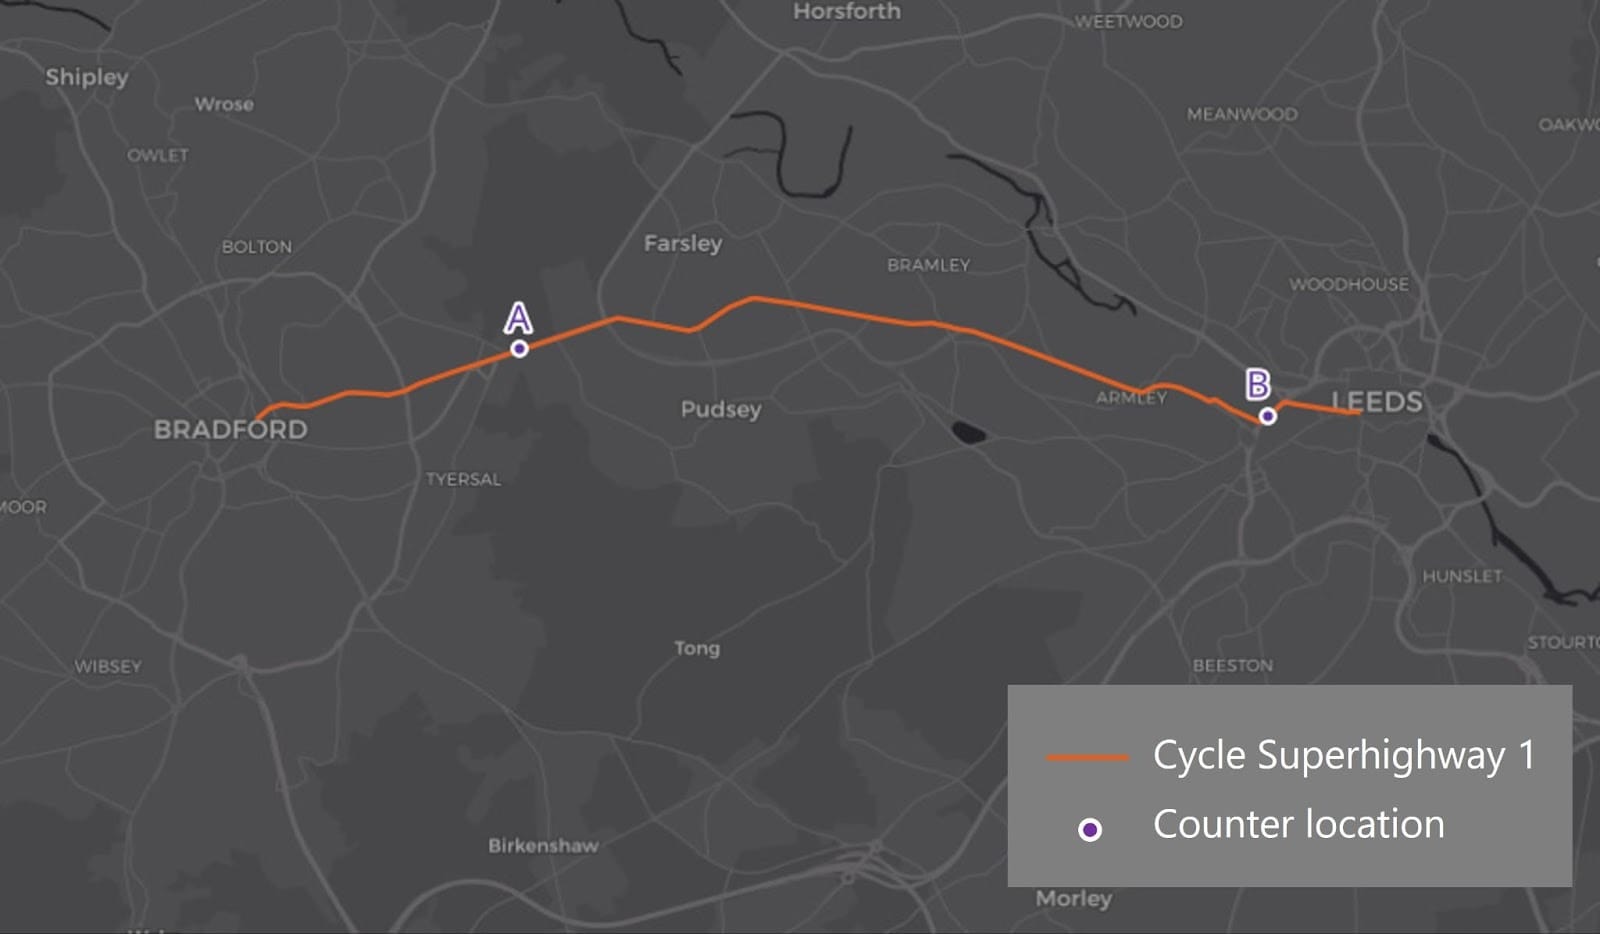Click counter location marker A

point(519,349)
